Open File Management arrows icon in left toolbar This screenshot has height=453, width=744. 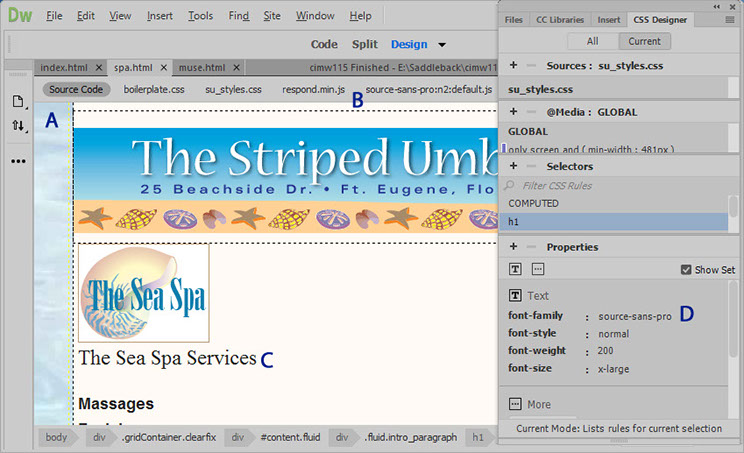pos(18,127)
